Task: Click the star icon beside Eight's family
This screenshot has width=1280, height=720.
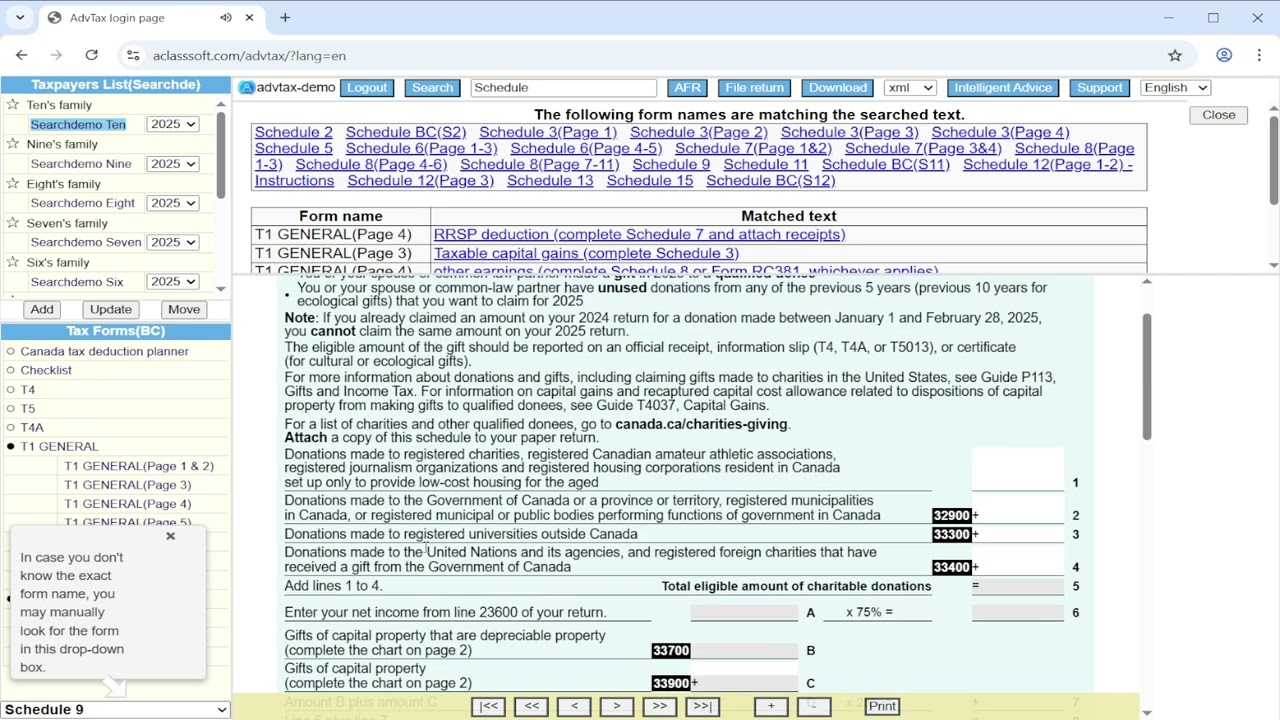Action: [13, 184]
